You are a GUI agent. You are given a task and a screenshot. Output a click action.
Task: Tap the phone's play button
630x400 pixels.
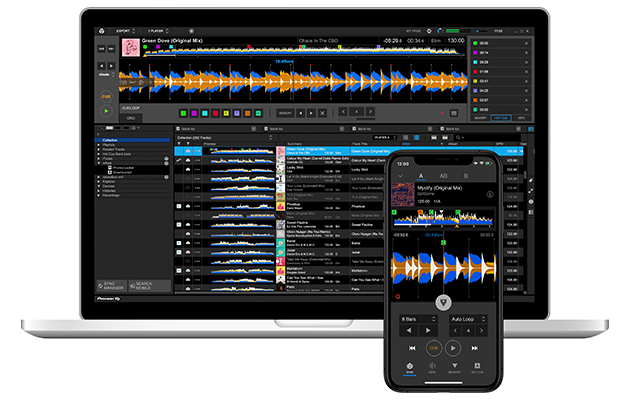(453, 349)
